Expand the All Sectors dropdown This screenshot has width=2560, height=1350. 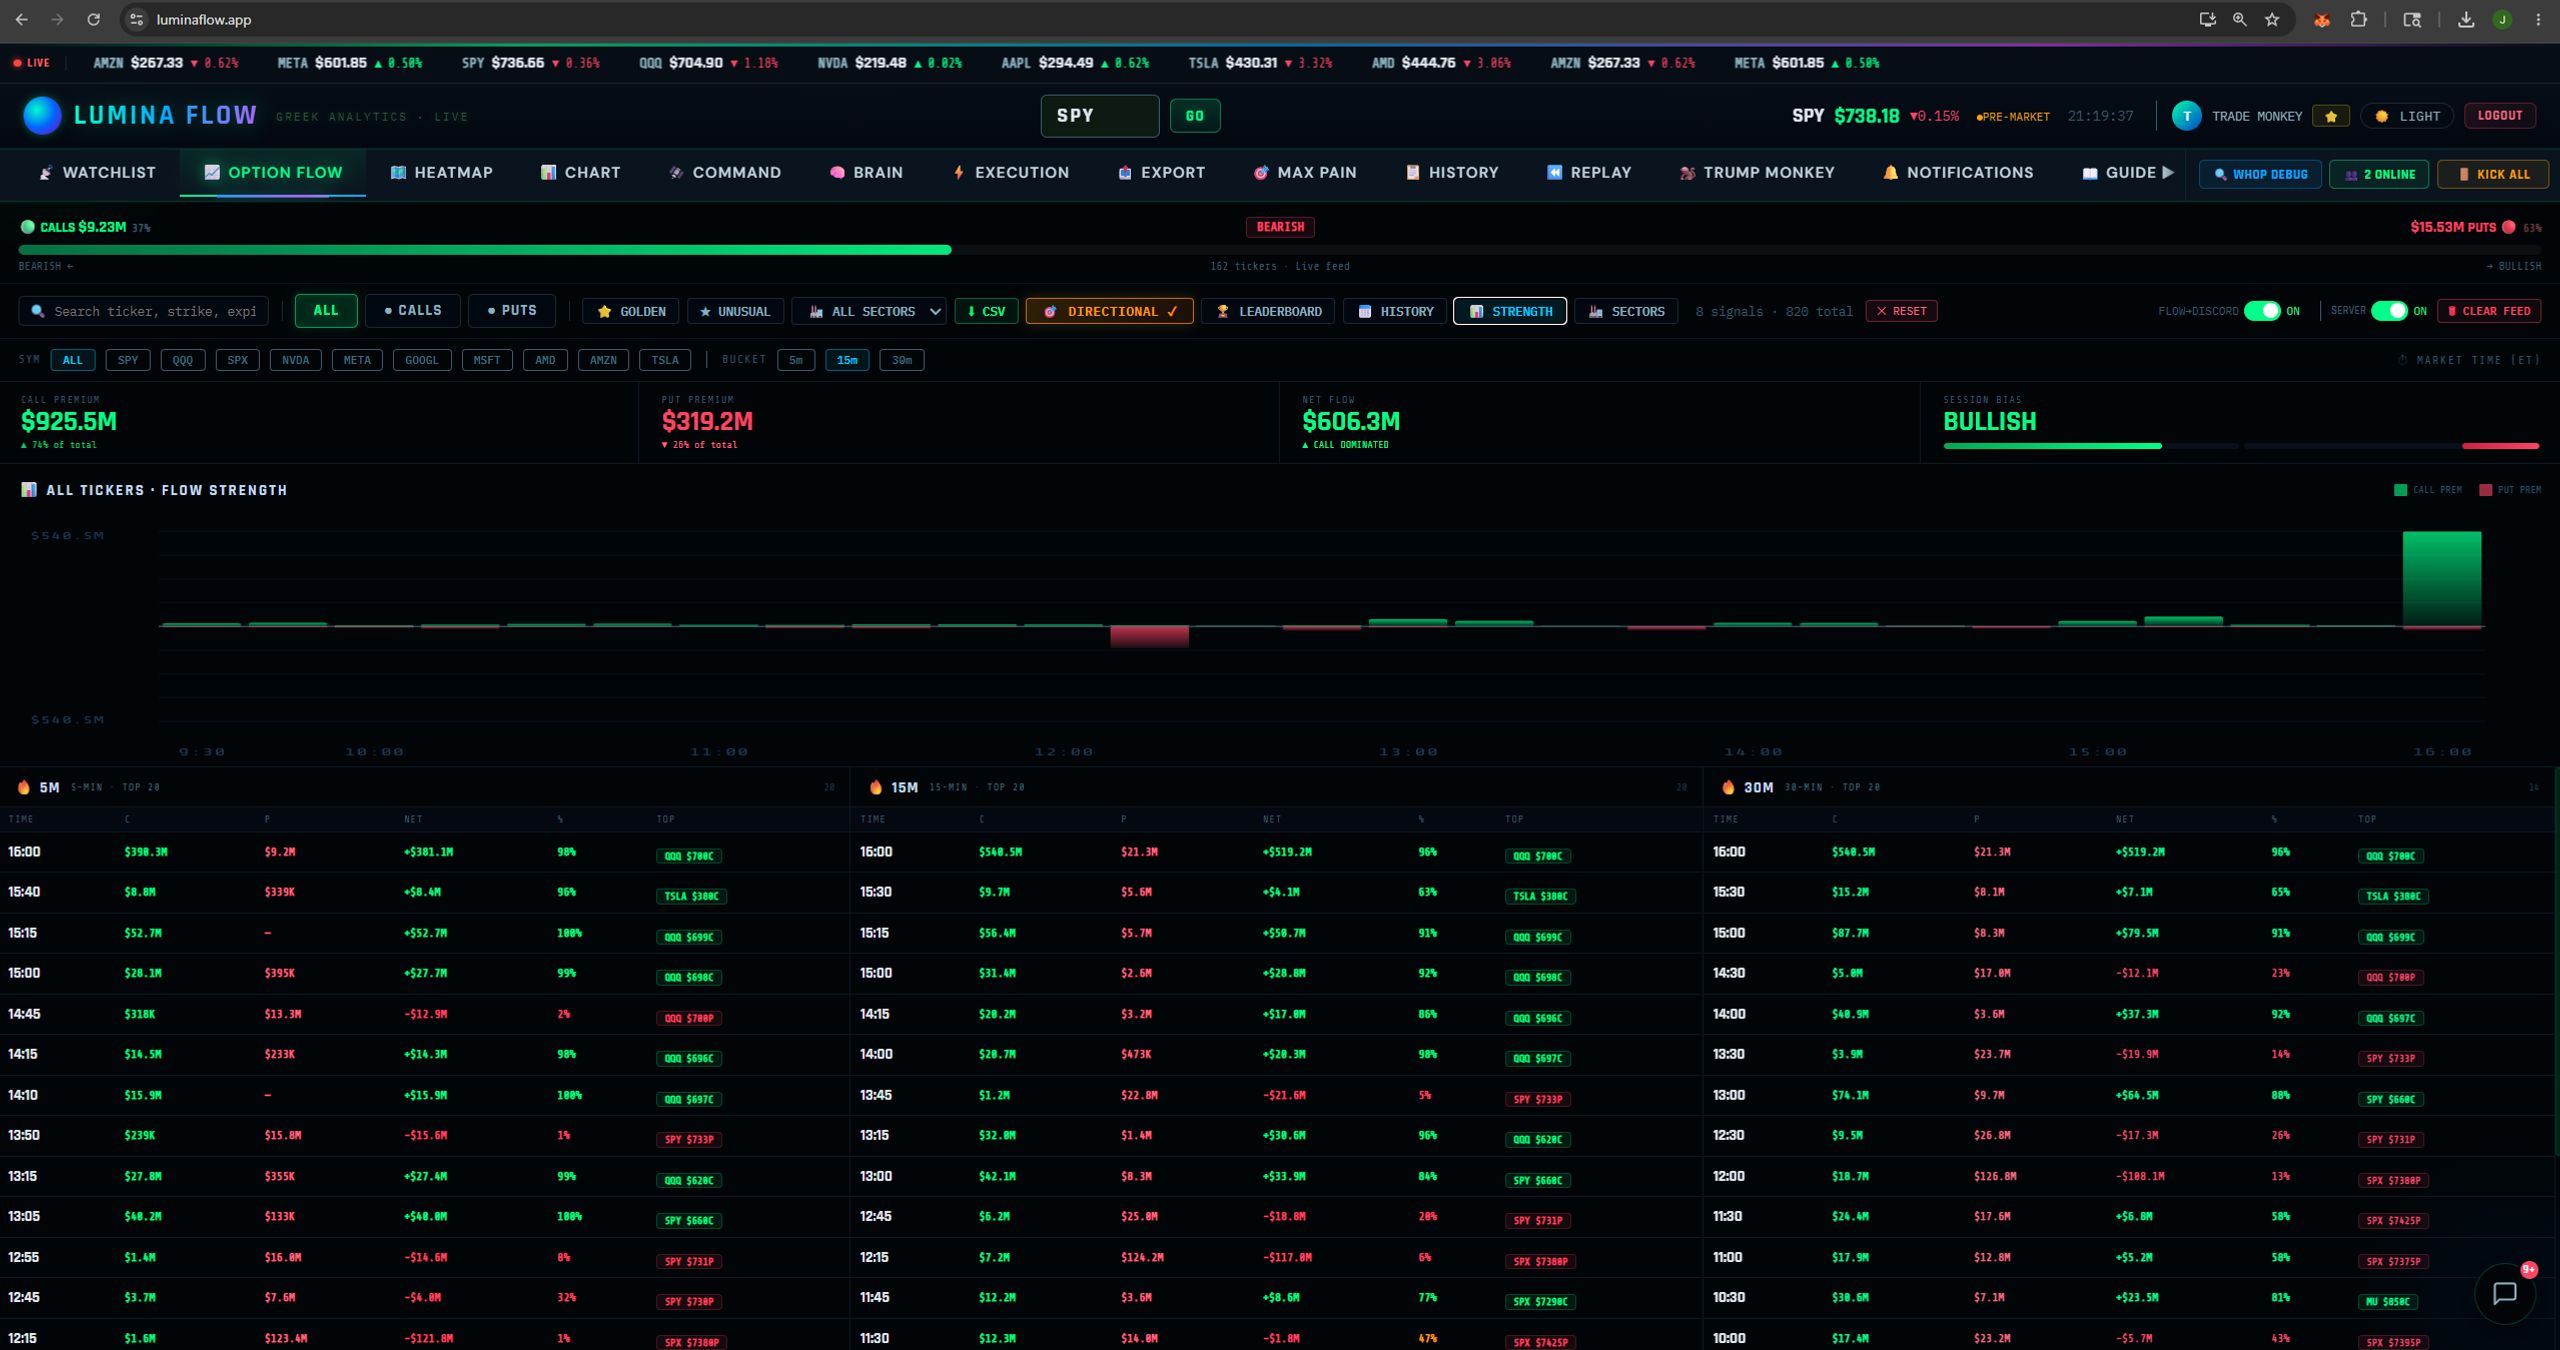pyautogui.click(x=870, y=311)
